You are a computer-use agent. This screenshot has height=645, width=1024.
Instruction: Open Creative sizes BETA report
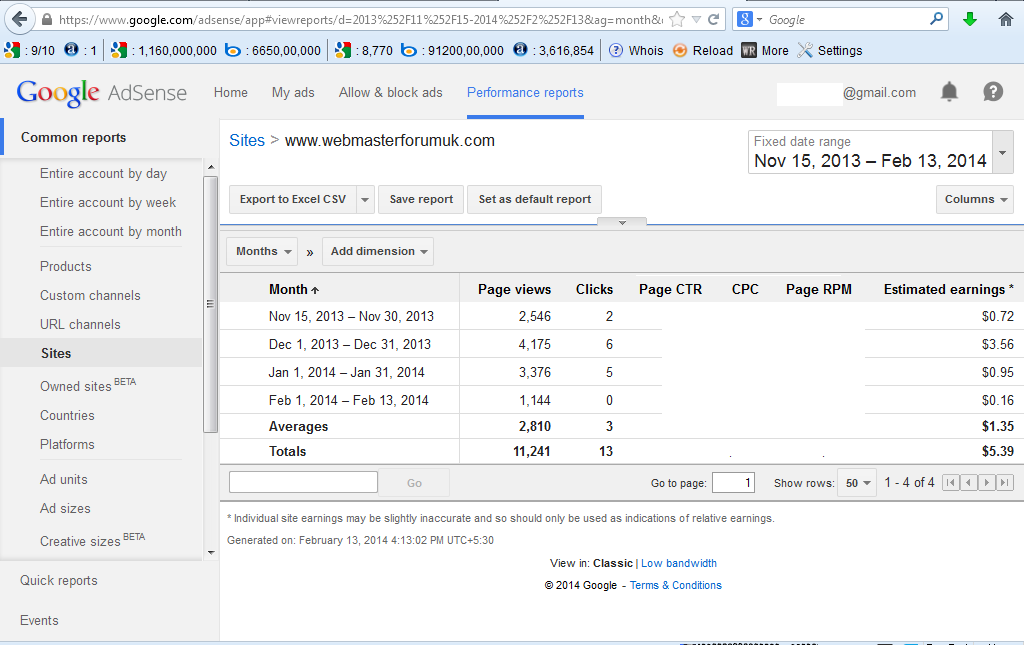point(92,540)
